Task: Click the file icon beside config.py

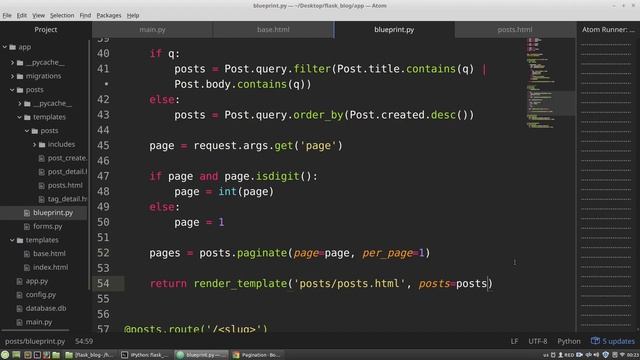Action: [x=20, y=295]
